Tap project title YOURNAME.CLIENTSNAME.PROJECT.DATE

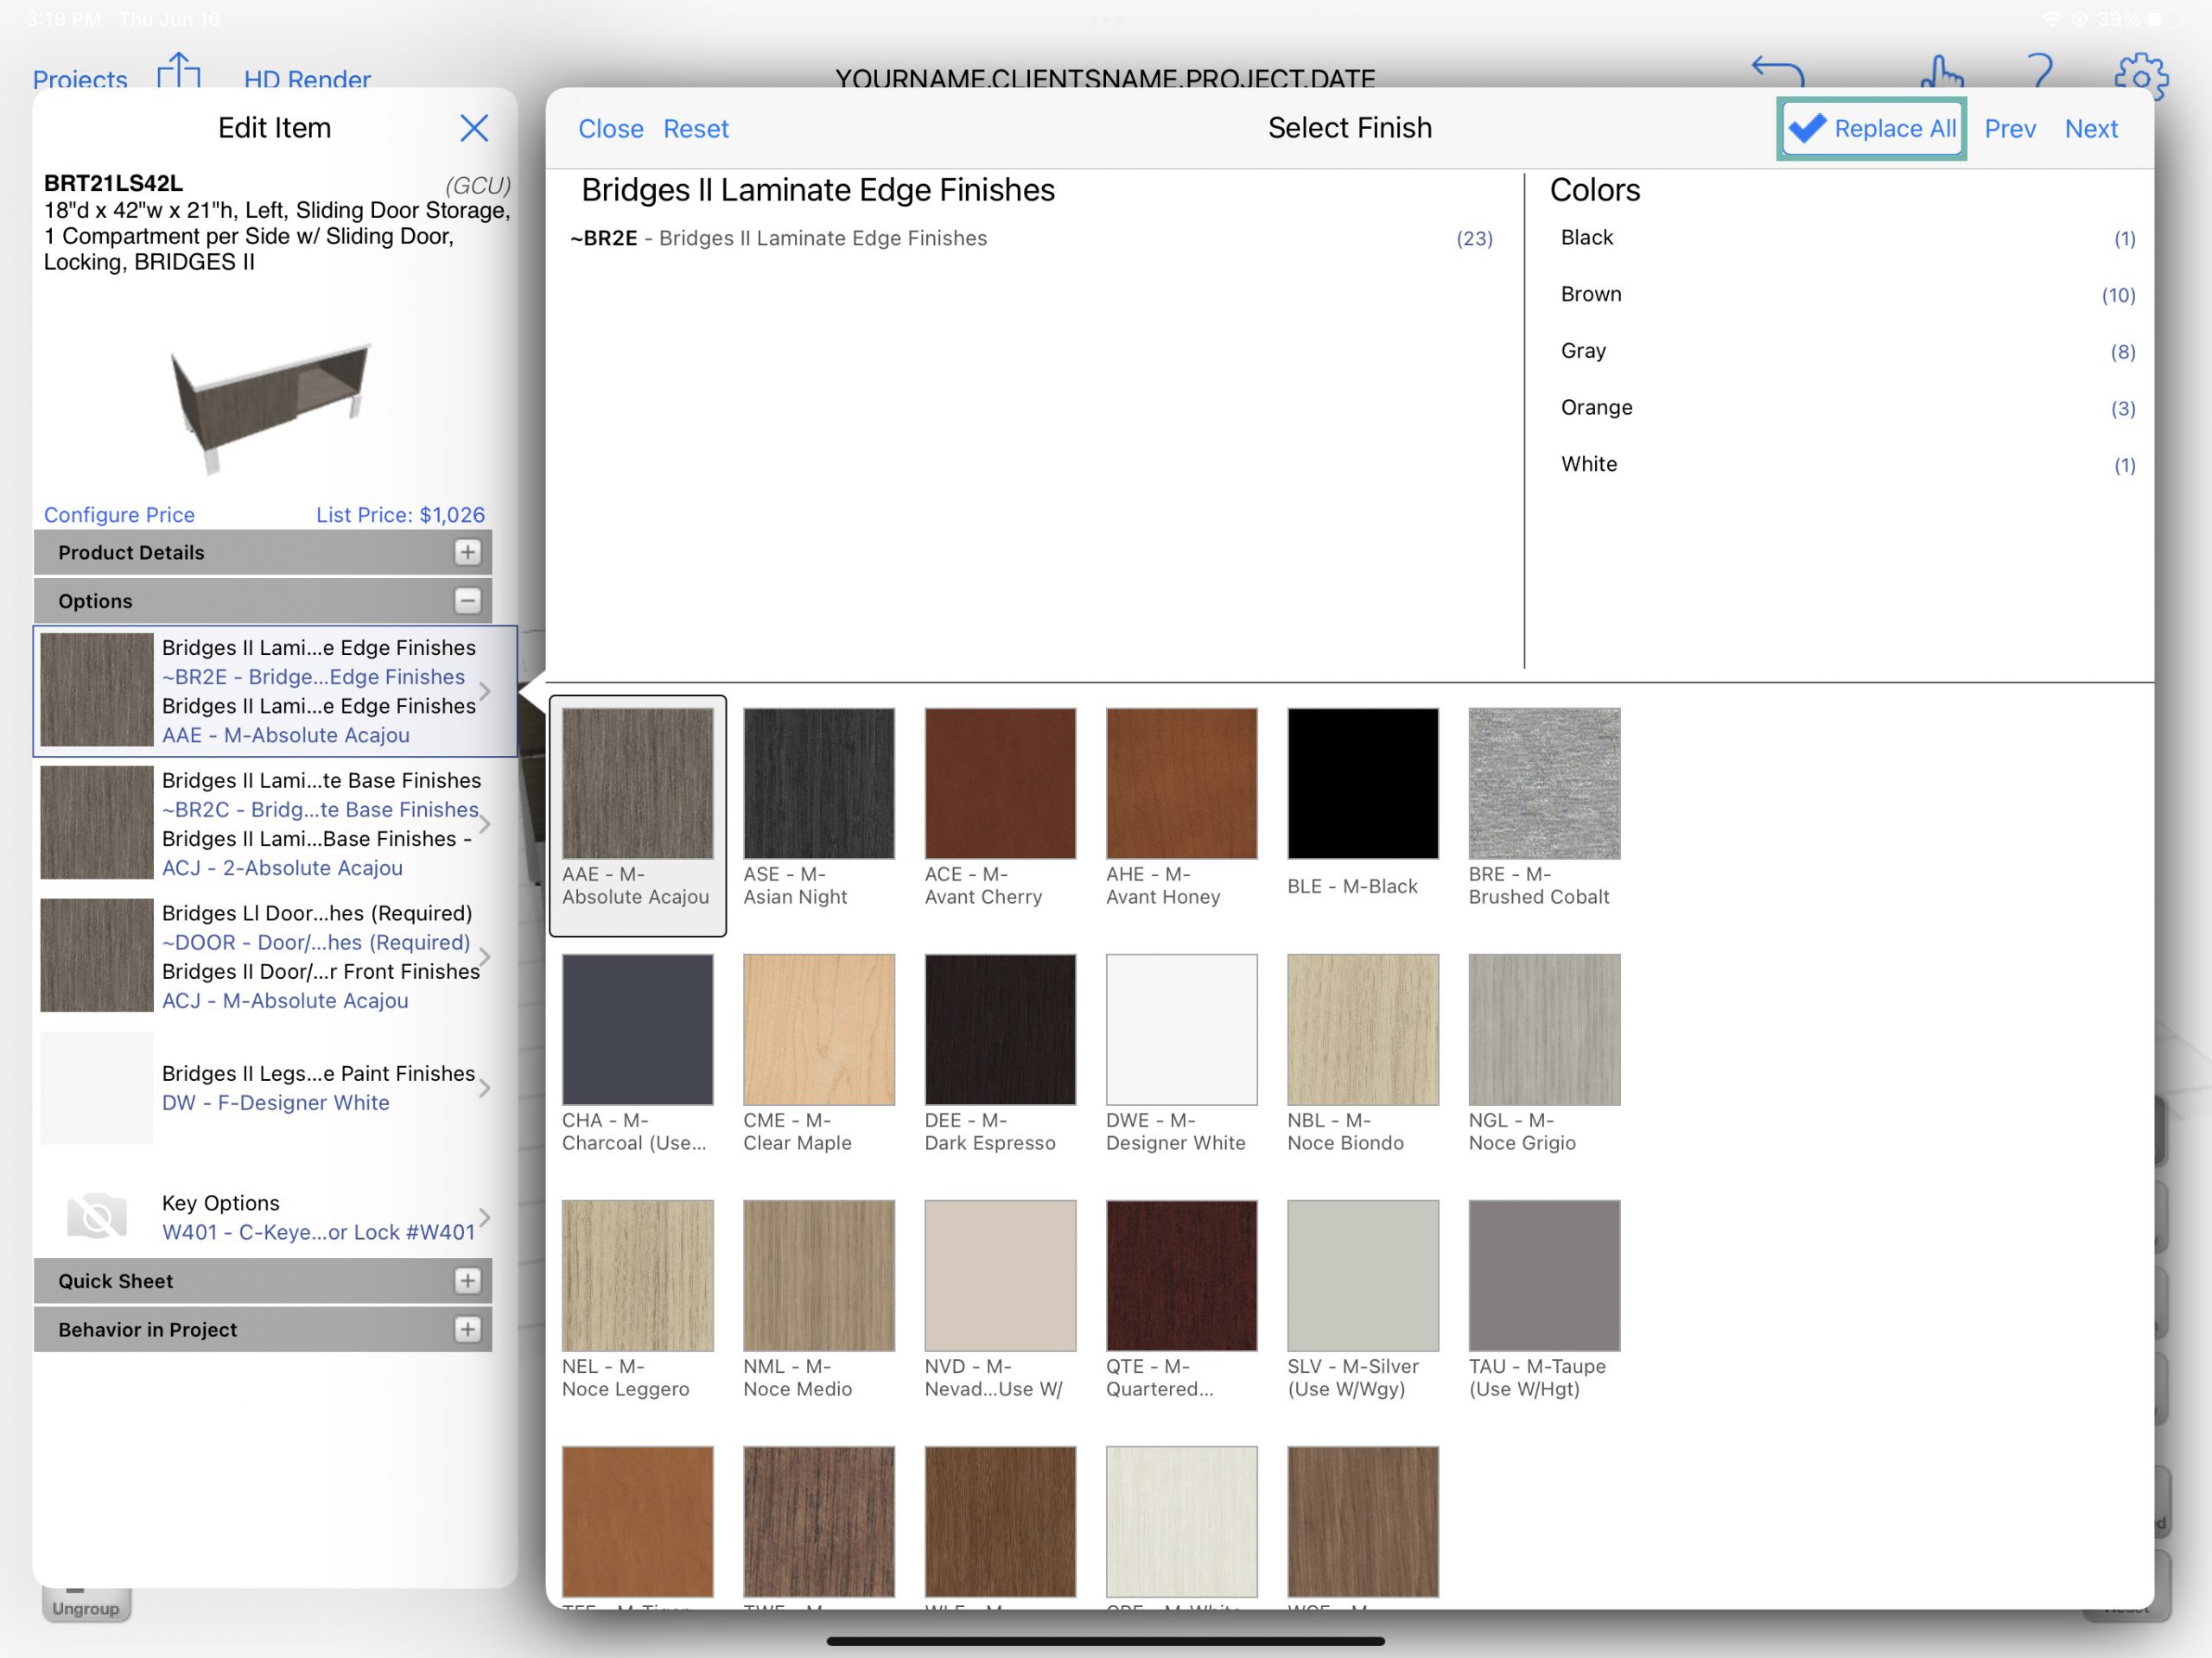pyautogui.click(x=1105, y=79)
